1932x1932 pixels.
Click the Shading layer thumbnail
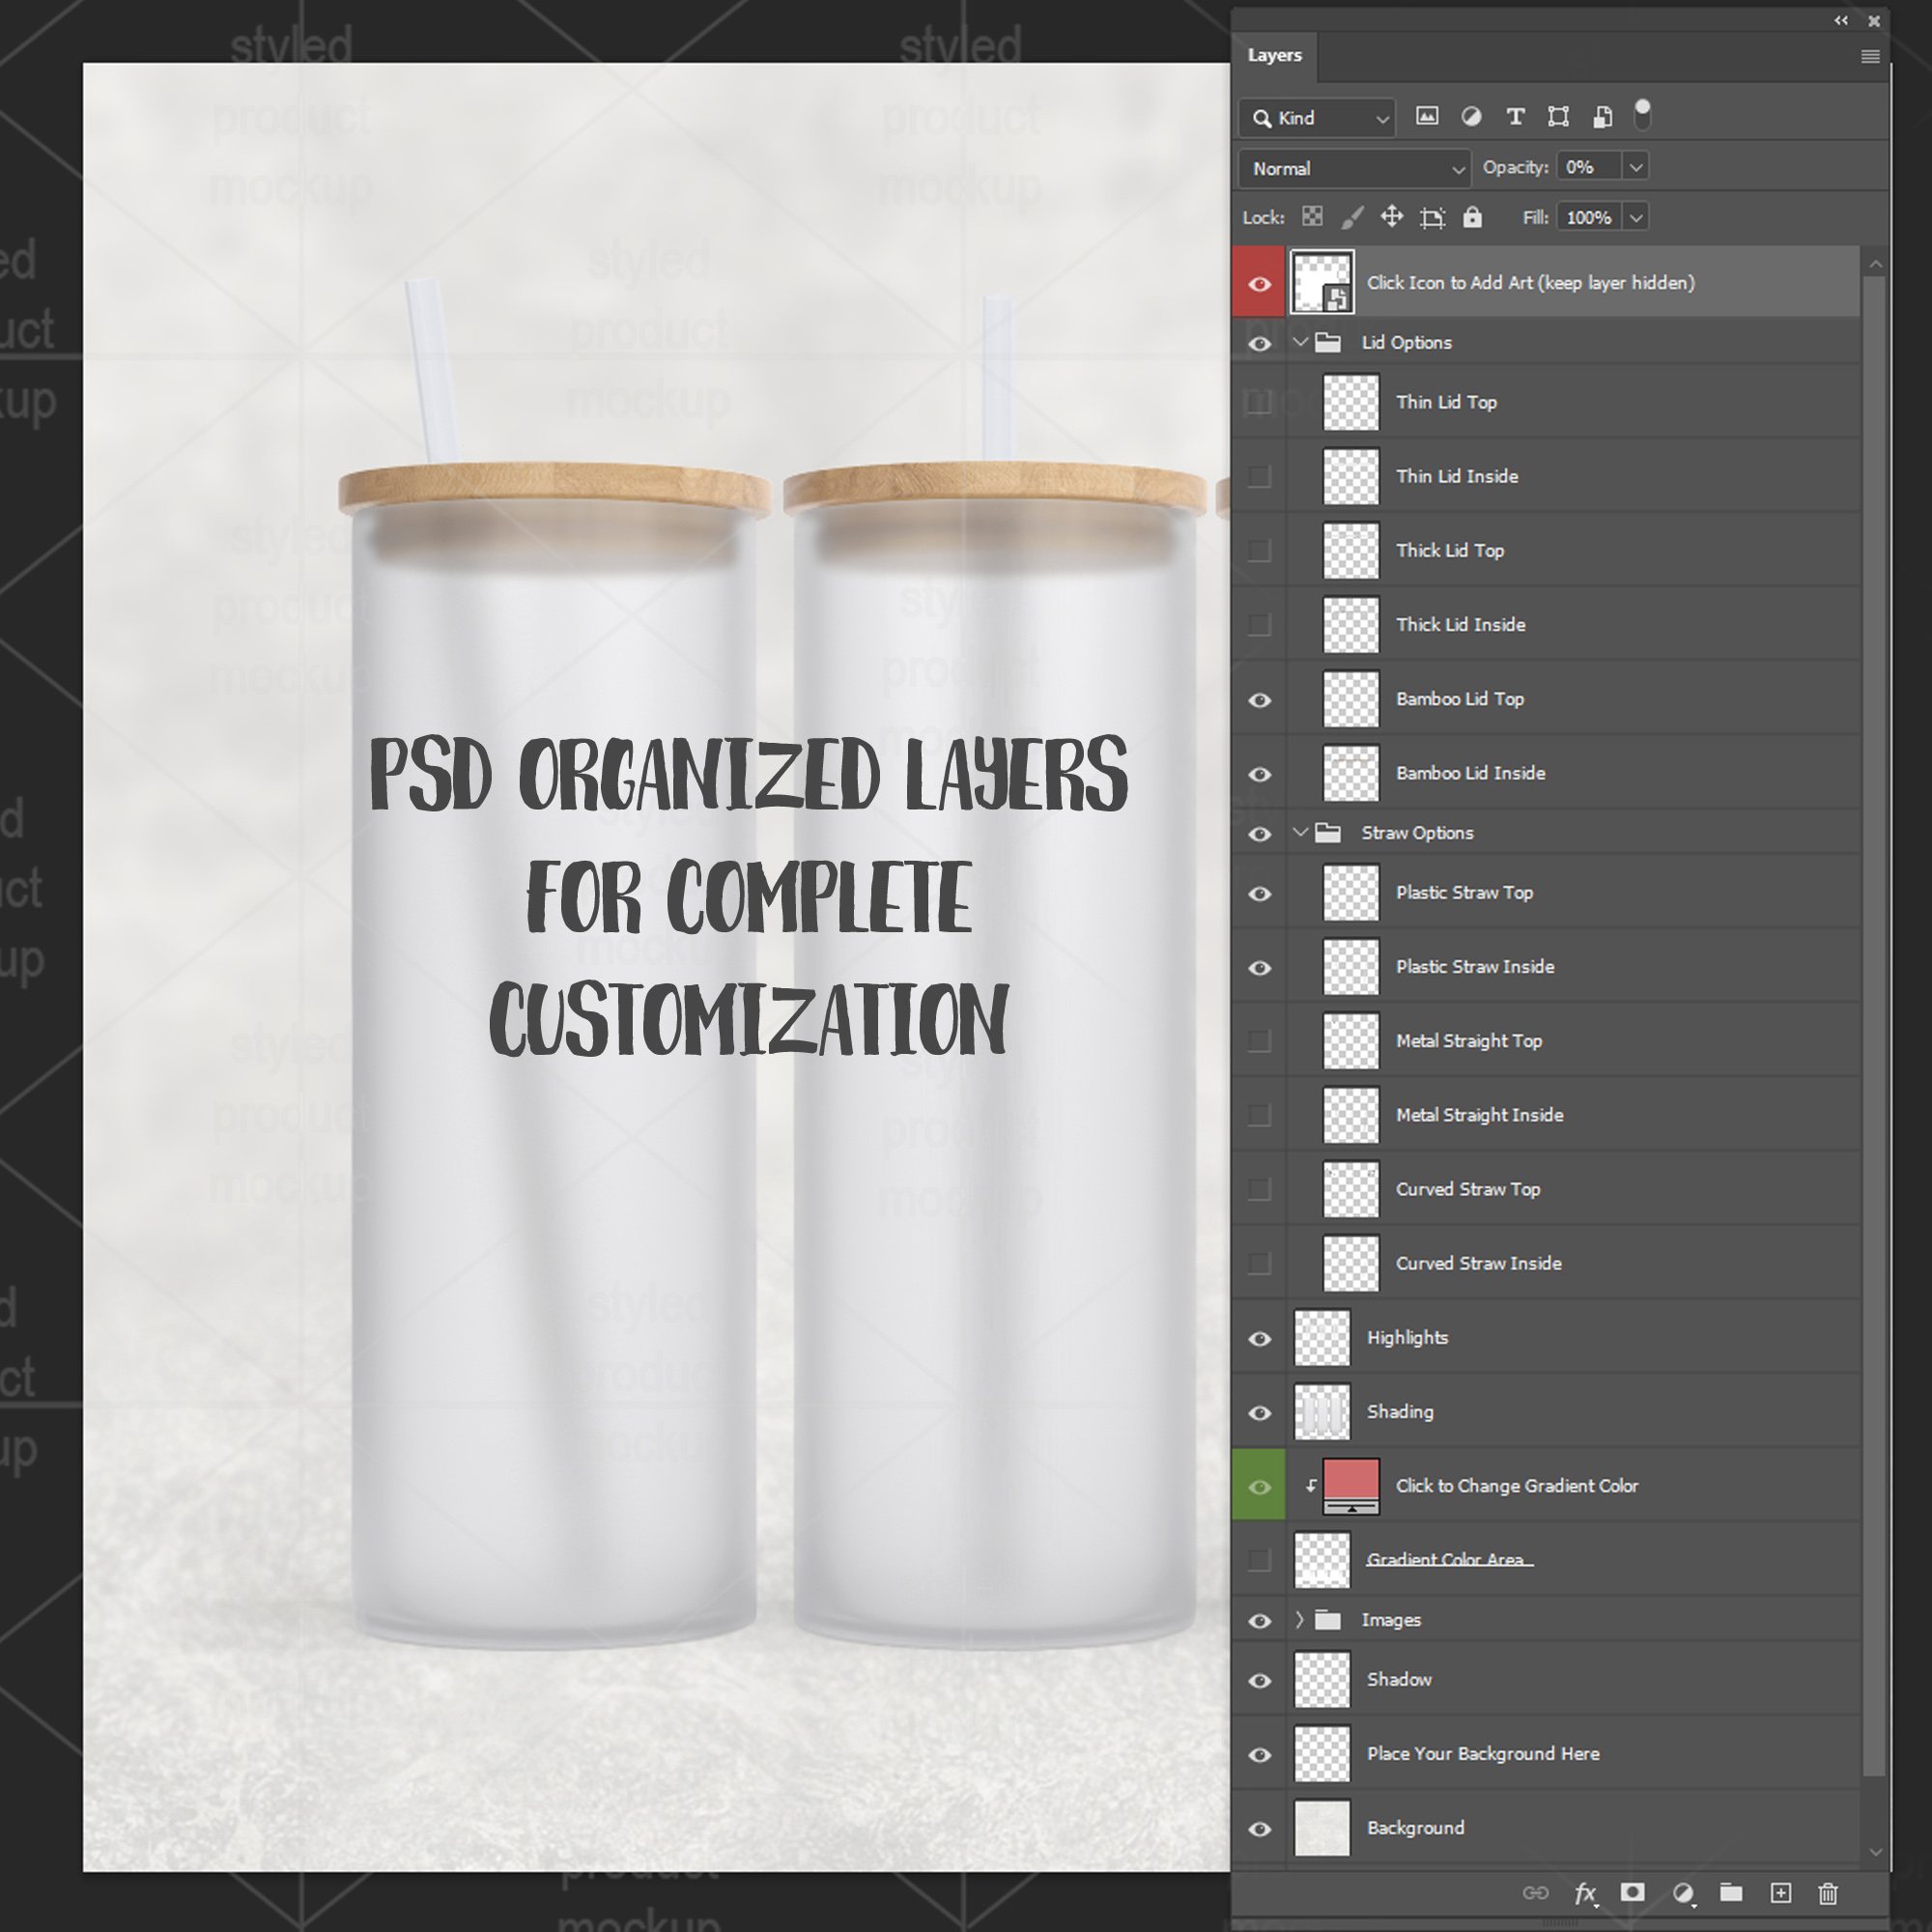coord(1322,1411)
